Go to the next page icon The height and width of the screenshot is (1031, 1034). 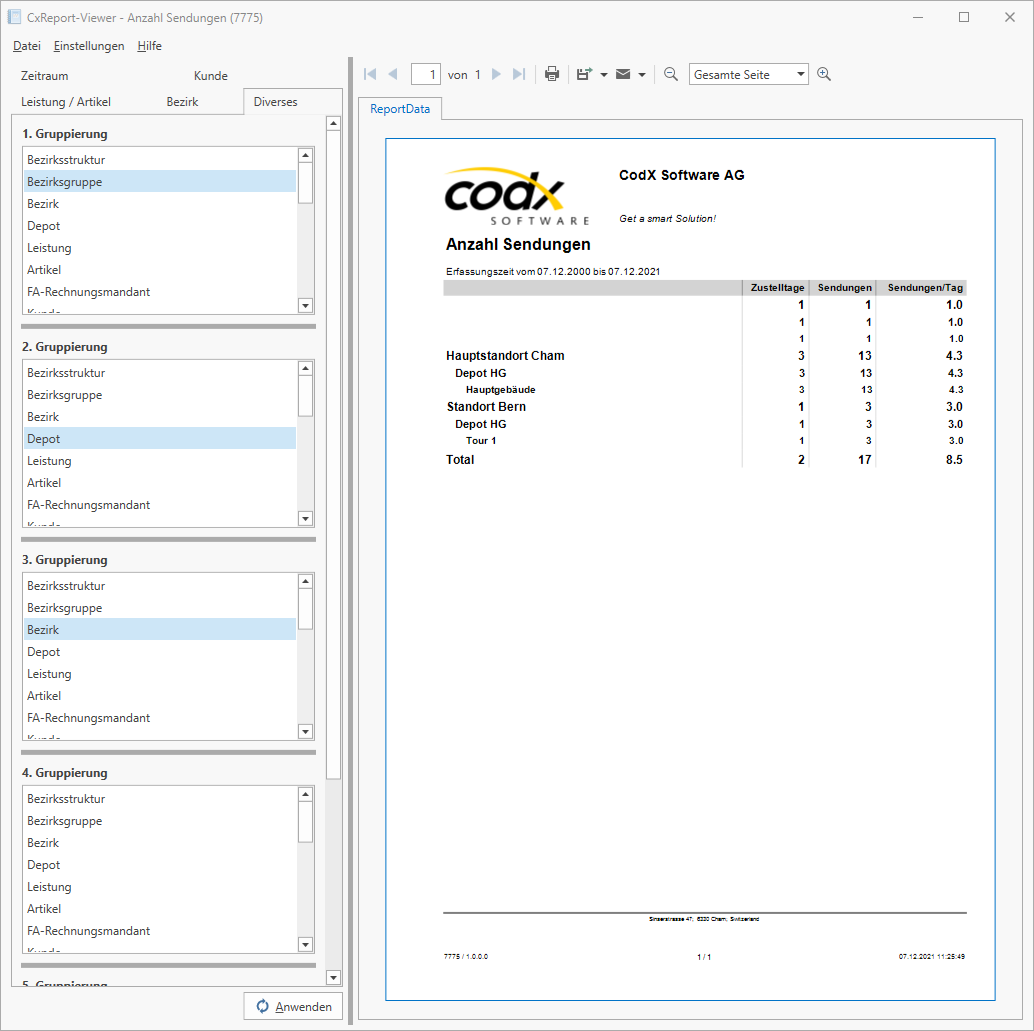coord(494,73)
